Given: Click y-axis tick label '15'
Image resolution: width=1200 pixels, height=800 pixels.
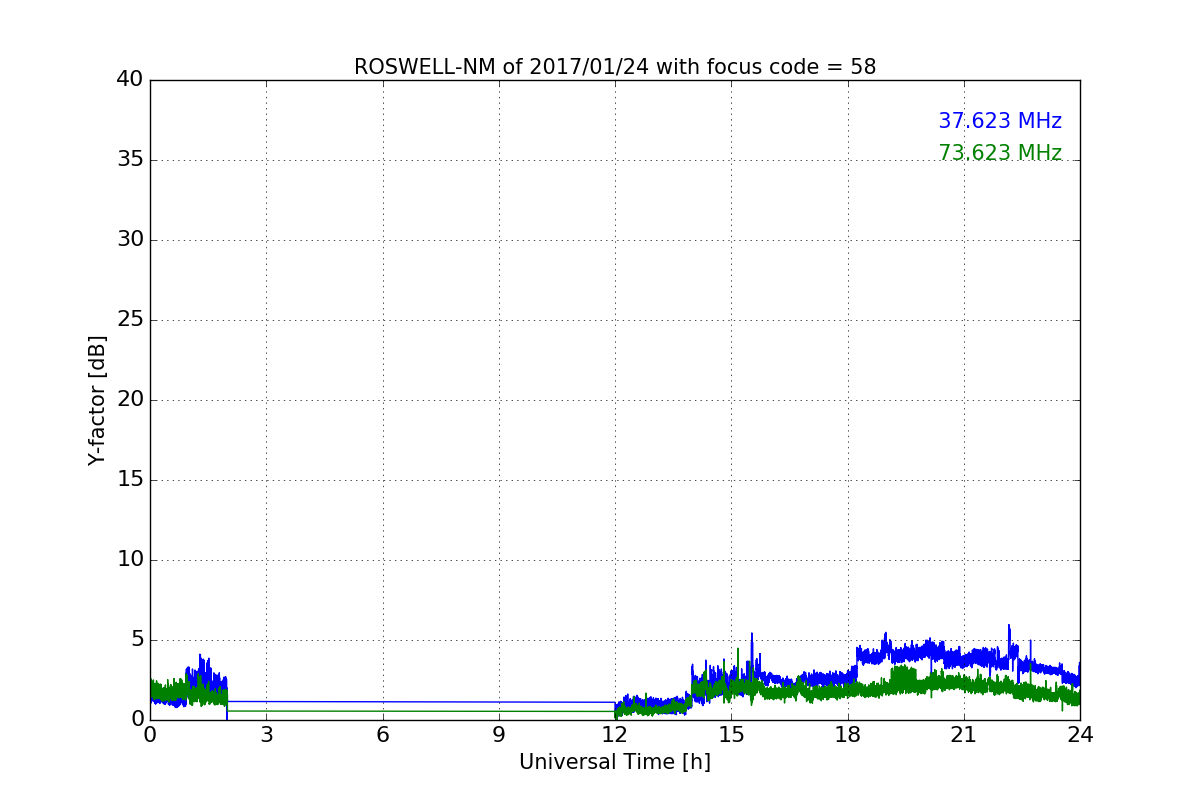Looking at the screenshot, I should (130, 479).
